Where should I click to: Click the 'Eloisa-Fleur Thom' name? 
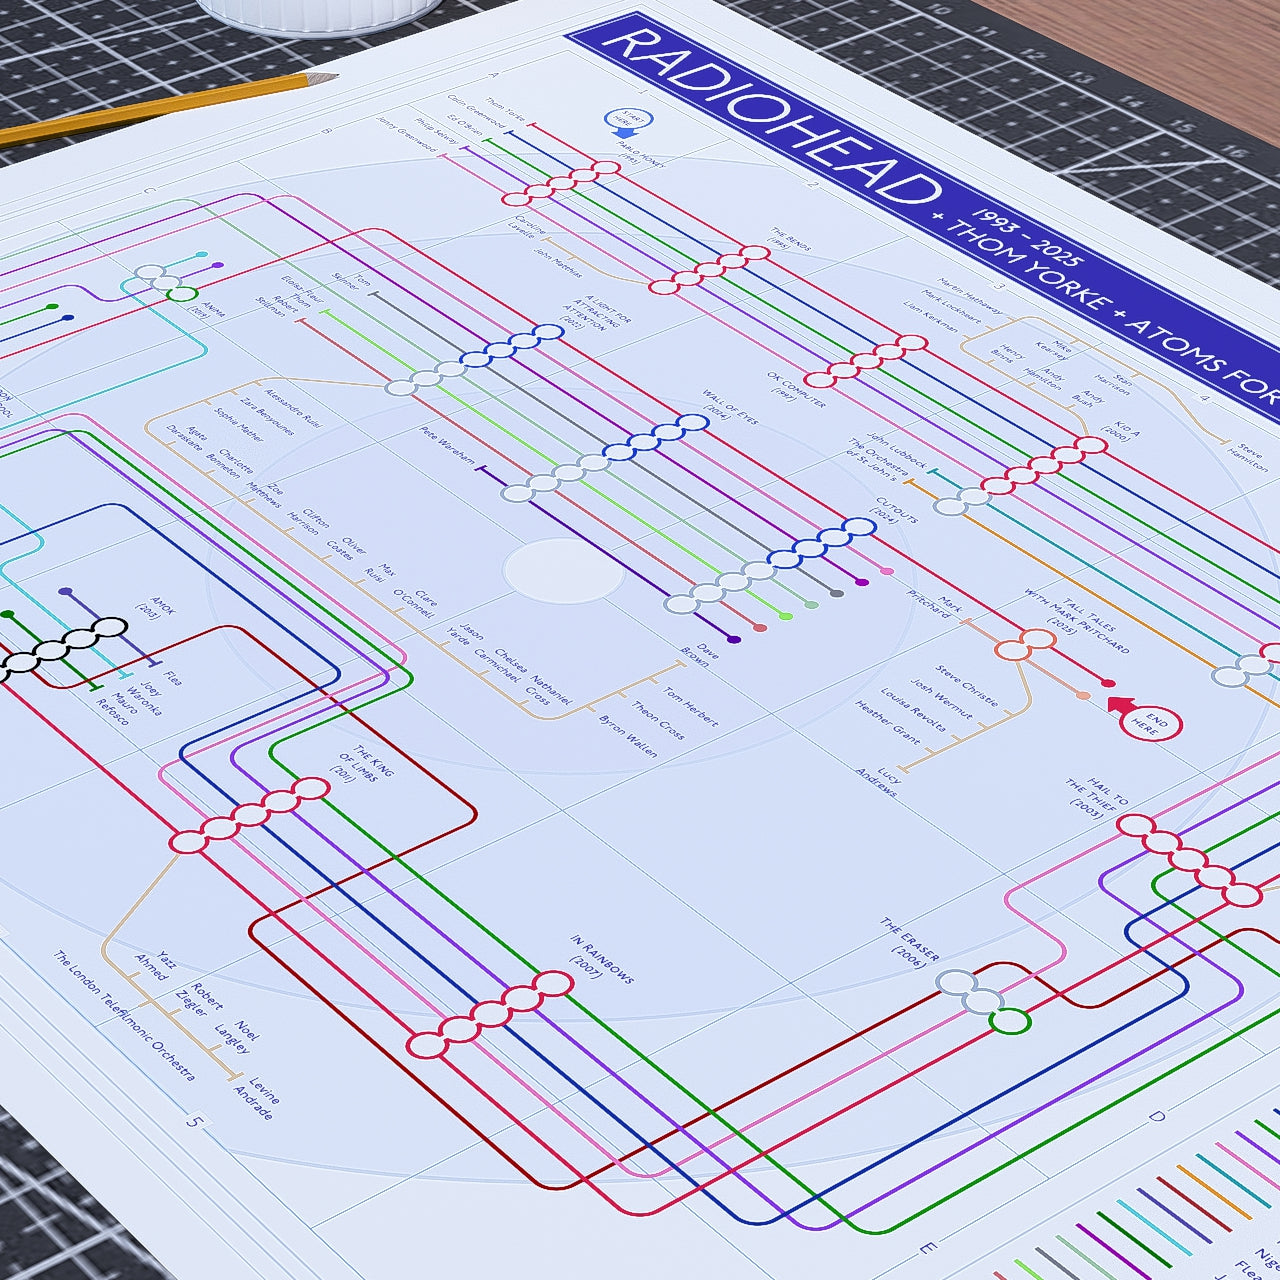304,292
